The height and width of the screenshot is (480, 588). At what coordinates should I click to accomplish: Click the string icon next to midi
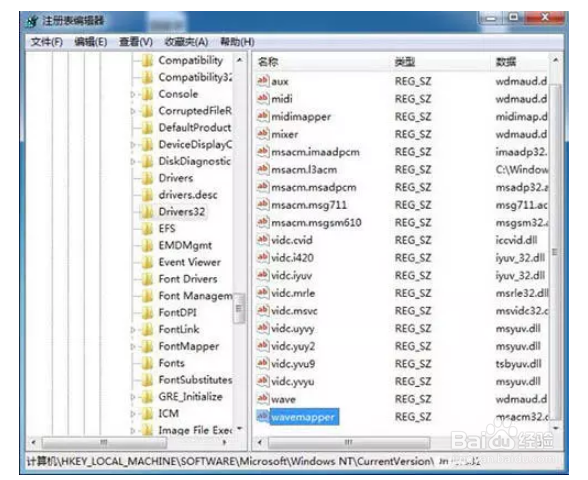coord(263,98)
